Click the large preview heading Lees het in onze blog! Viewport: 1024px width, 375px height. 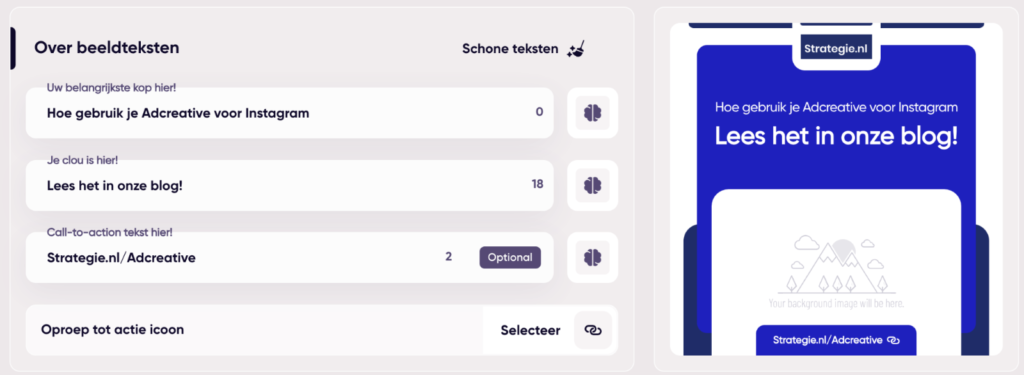point(836,136)
